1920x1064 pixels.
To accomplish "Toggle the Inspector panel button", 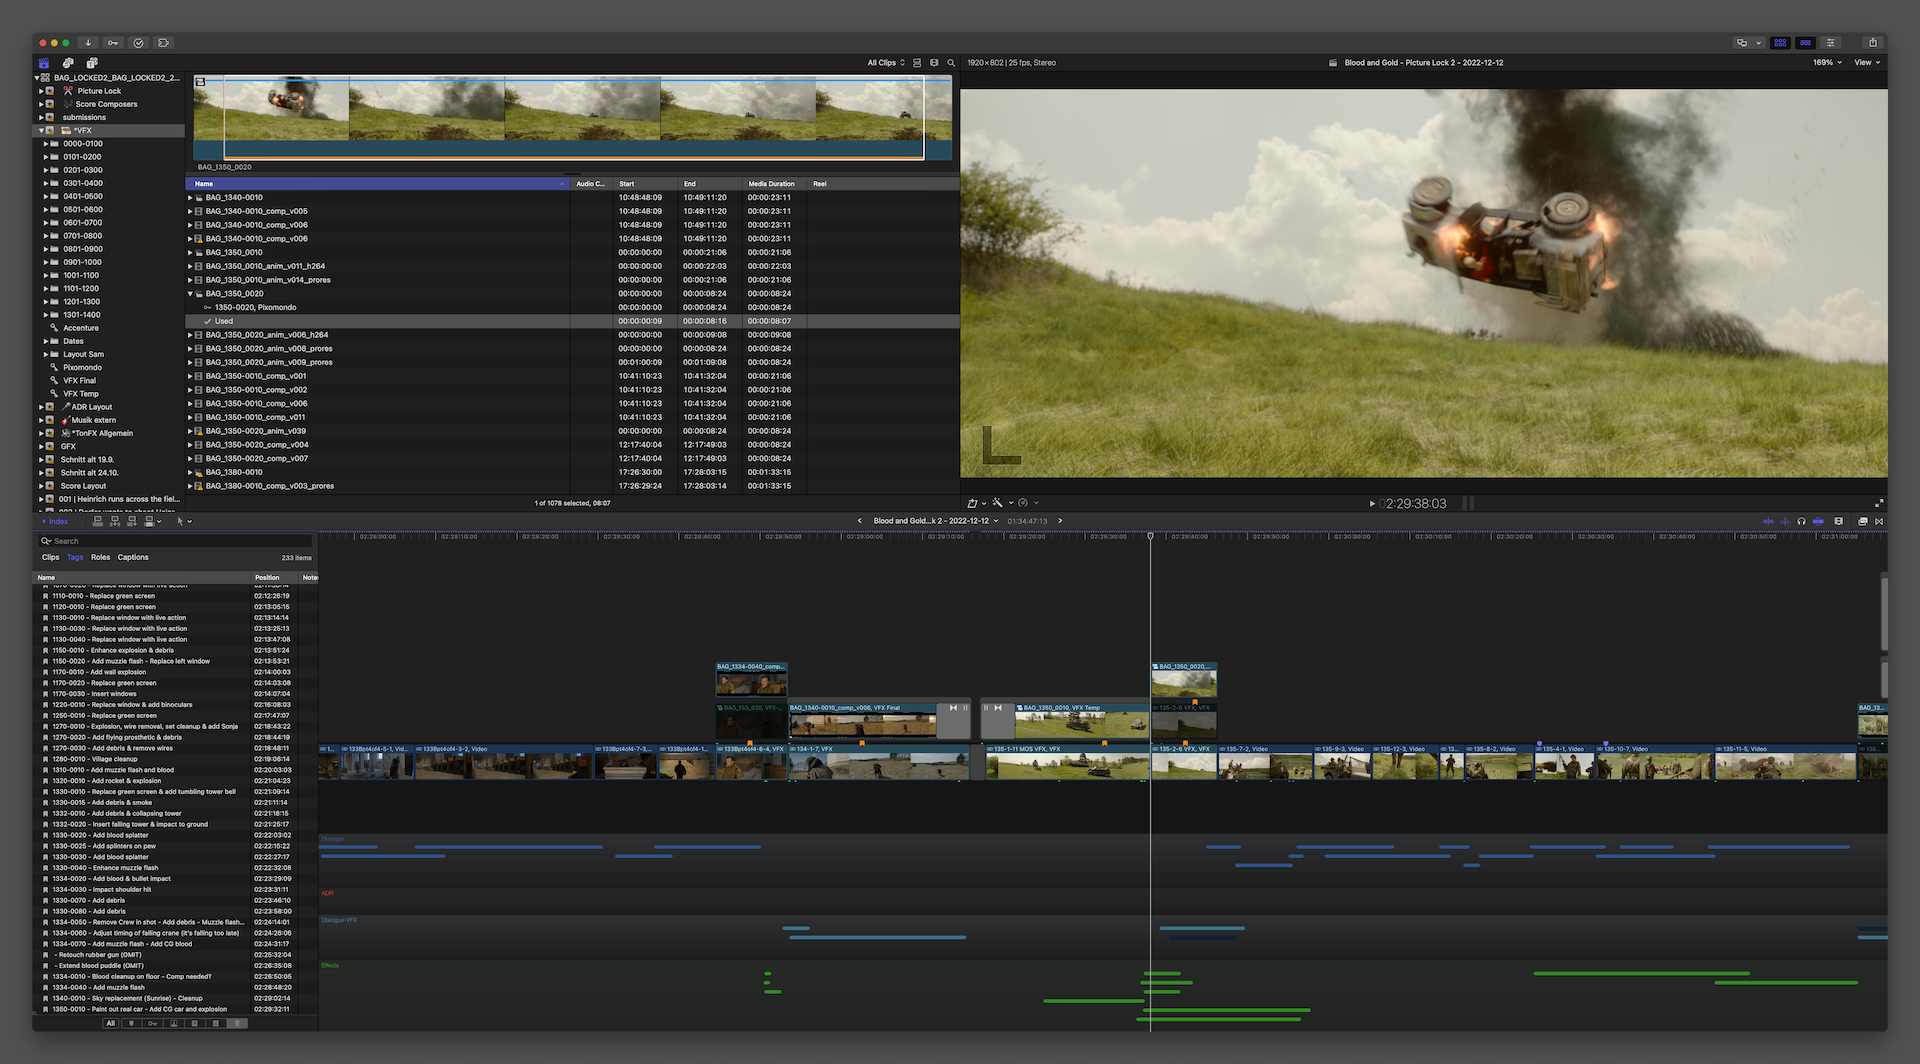I will (x=1831, y=43).
